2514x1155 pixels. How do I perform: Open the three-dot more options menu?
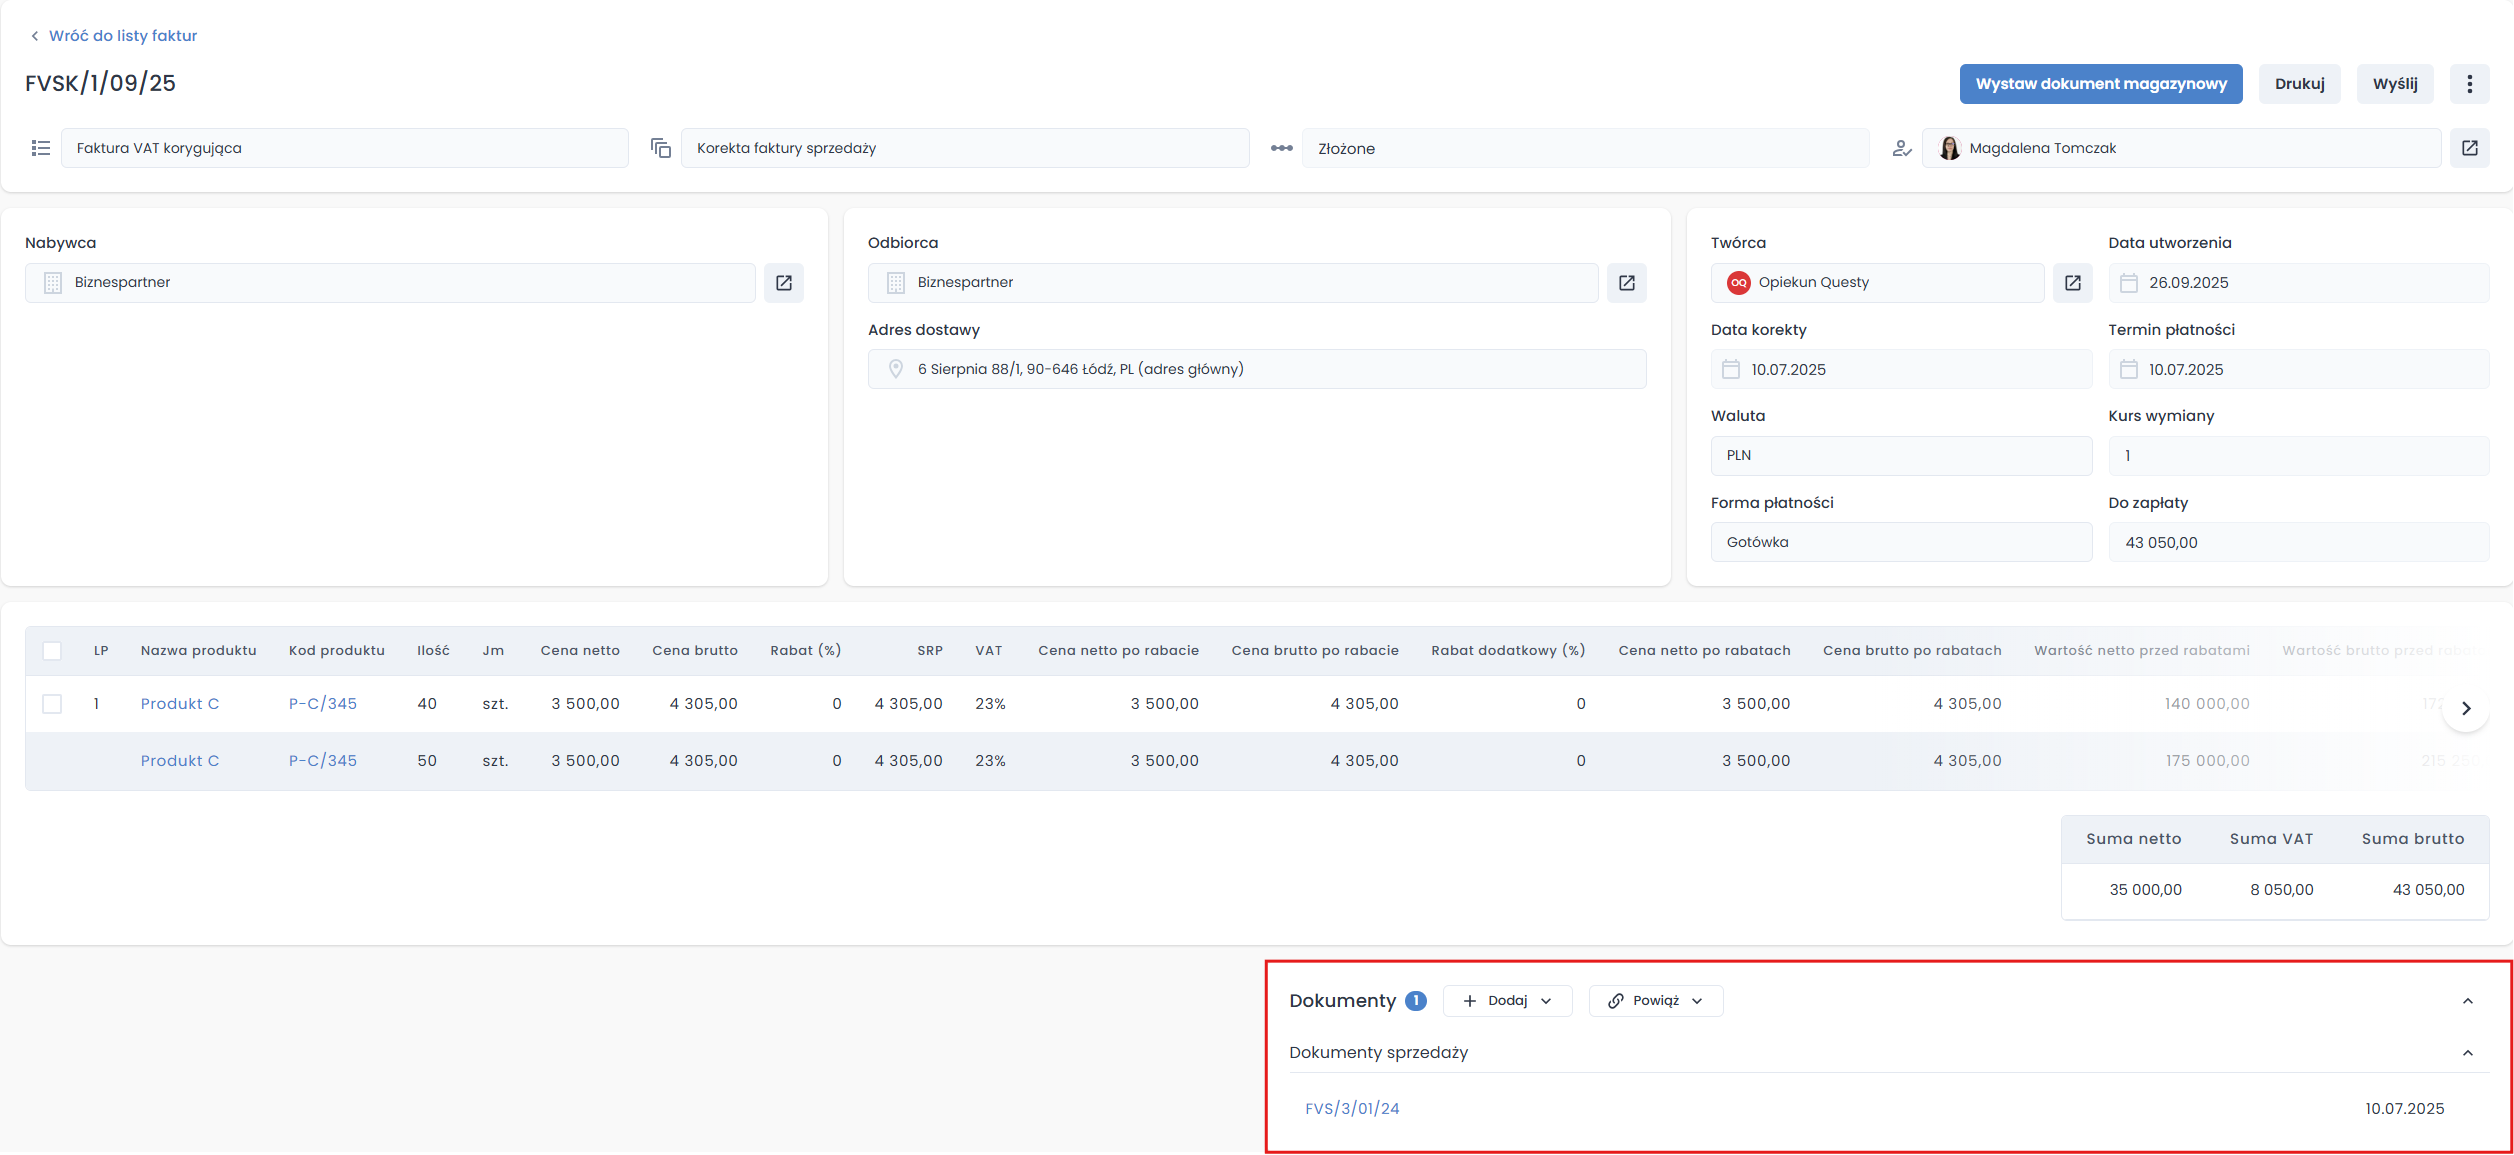click(2469, 84)
